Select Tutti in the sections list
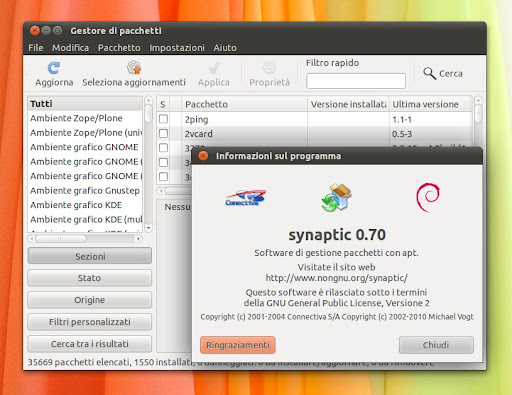512x395 pixels. (85, 104)
